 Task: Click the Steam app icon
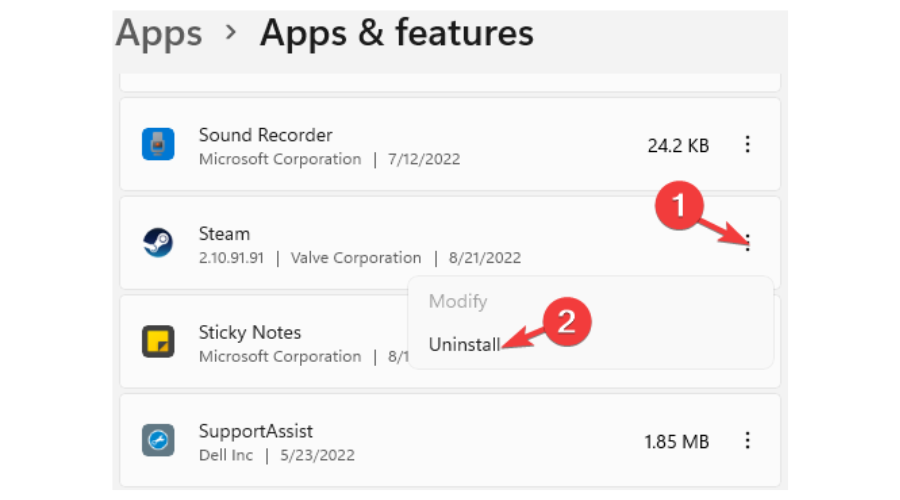(158, 242)
